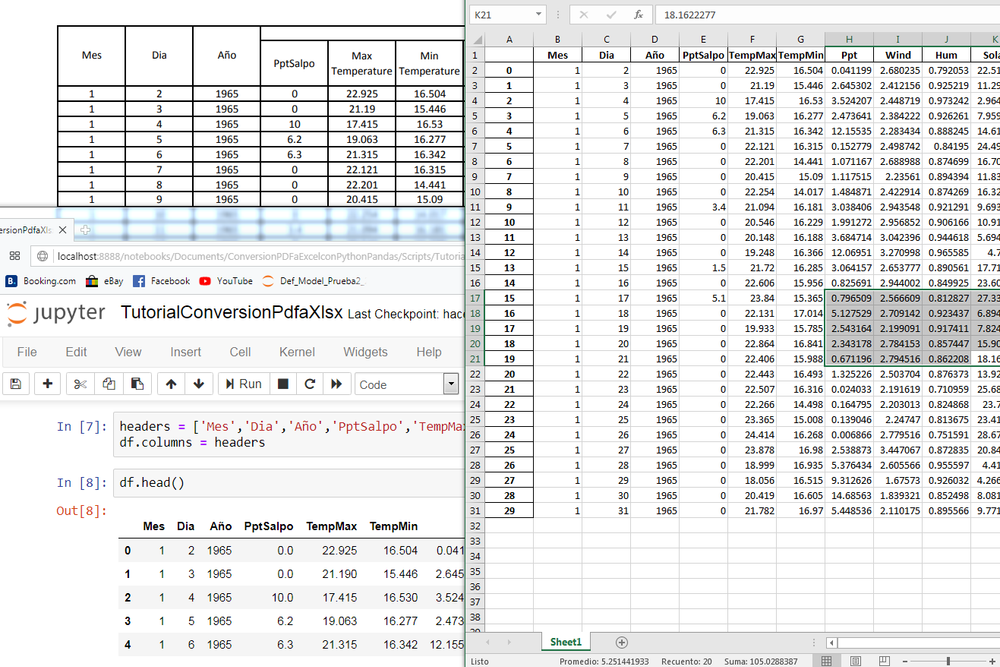This screenshot has height=667, width=1000.
Task: Interrupt the kernel with the stop icon
Action: [x=283, y=384]
